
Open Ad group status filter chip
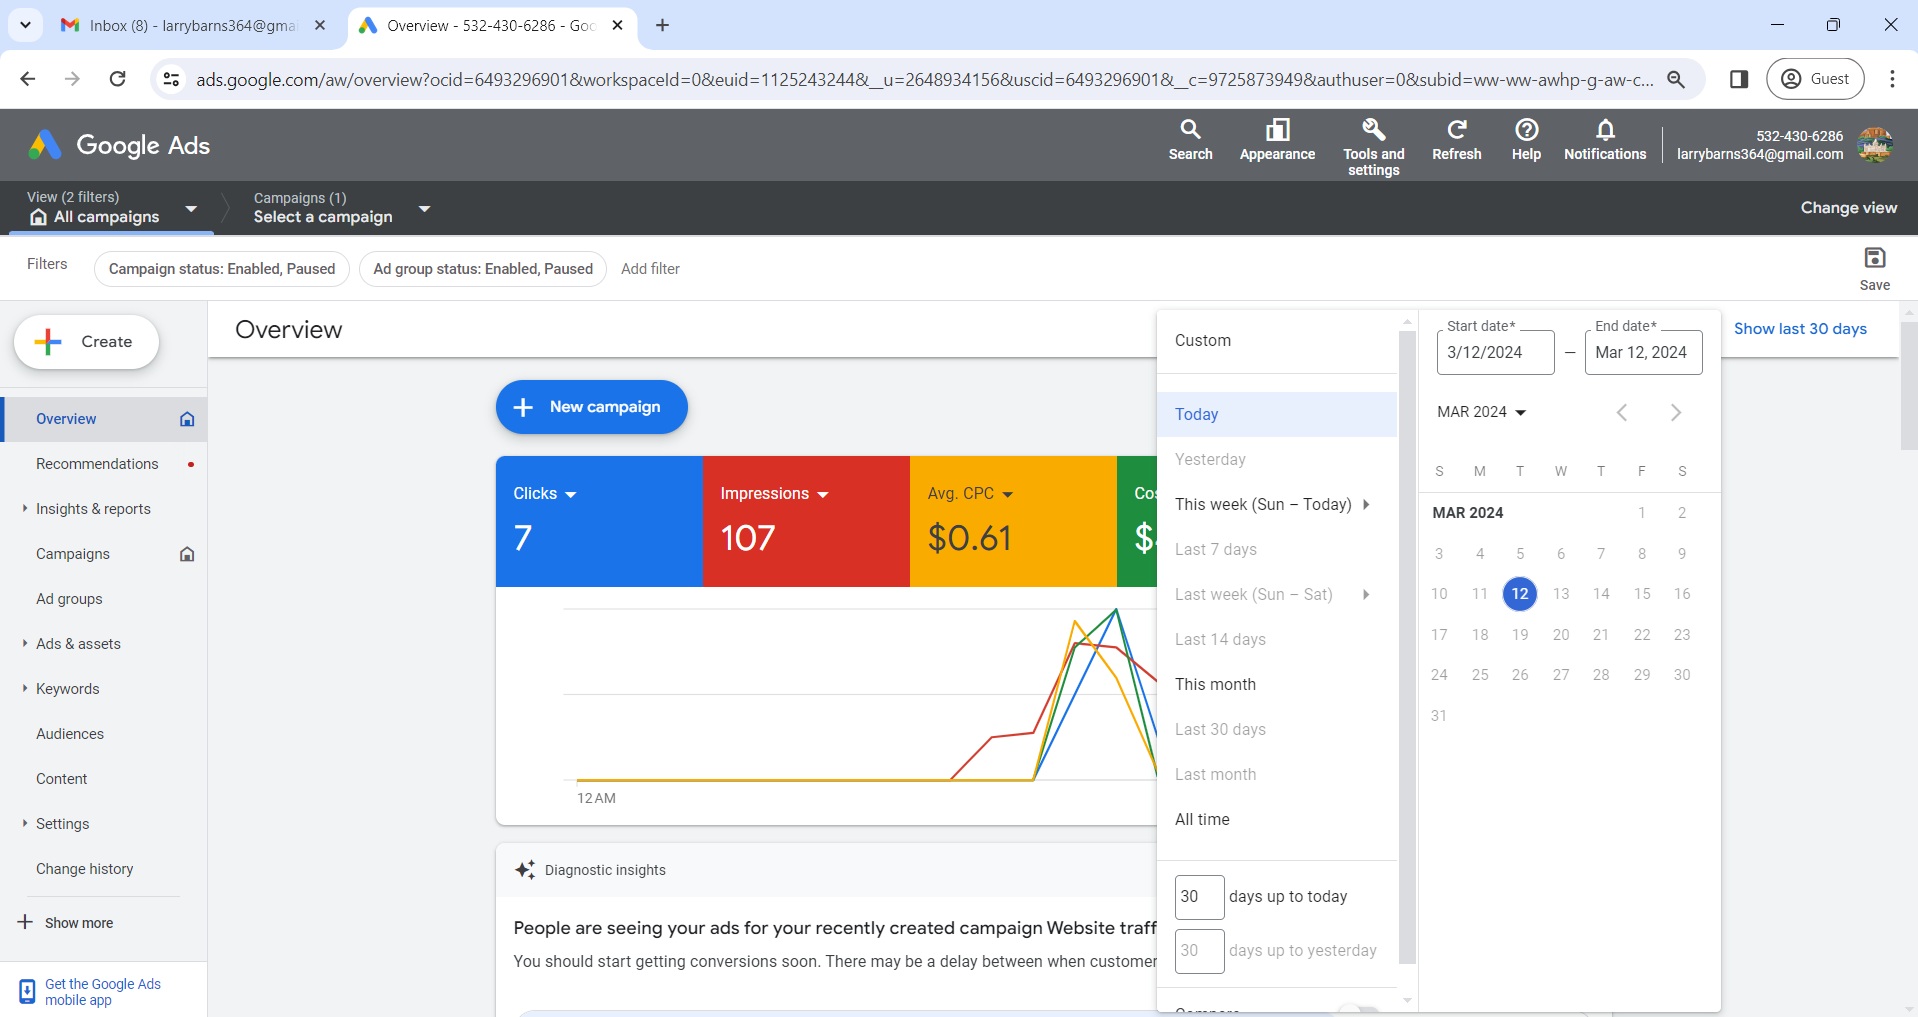pos(483,269)
